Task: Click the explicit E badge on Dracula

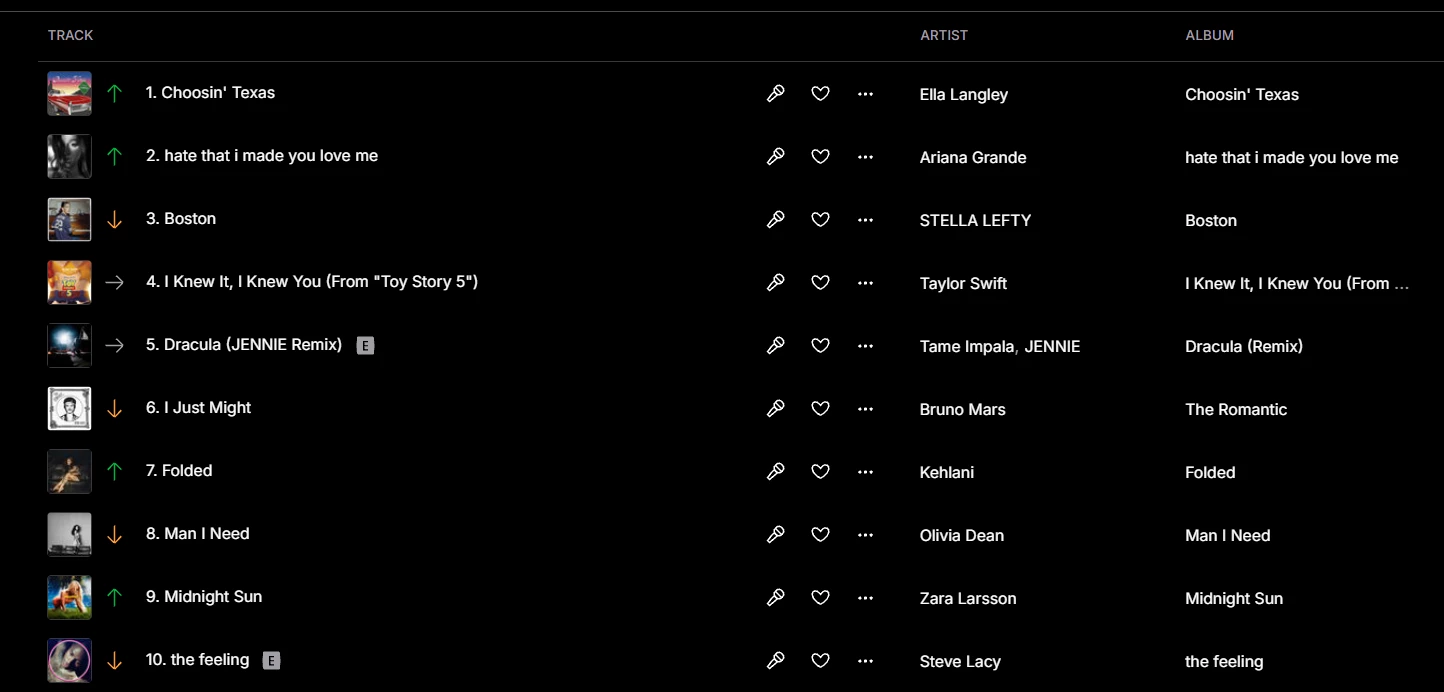Action: pos(365,346)
